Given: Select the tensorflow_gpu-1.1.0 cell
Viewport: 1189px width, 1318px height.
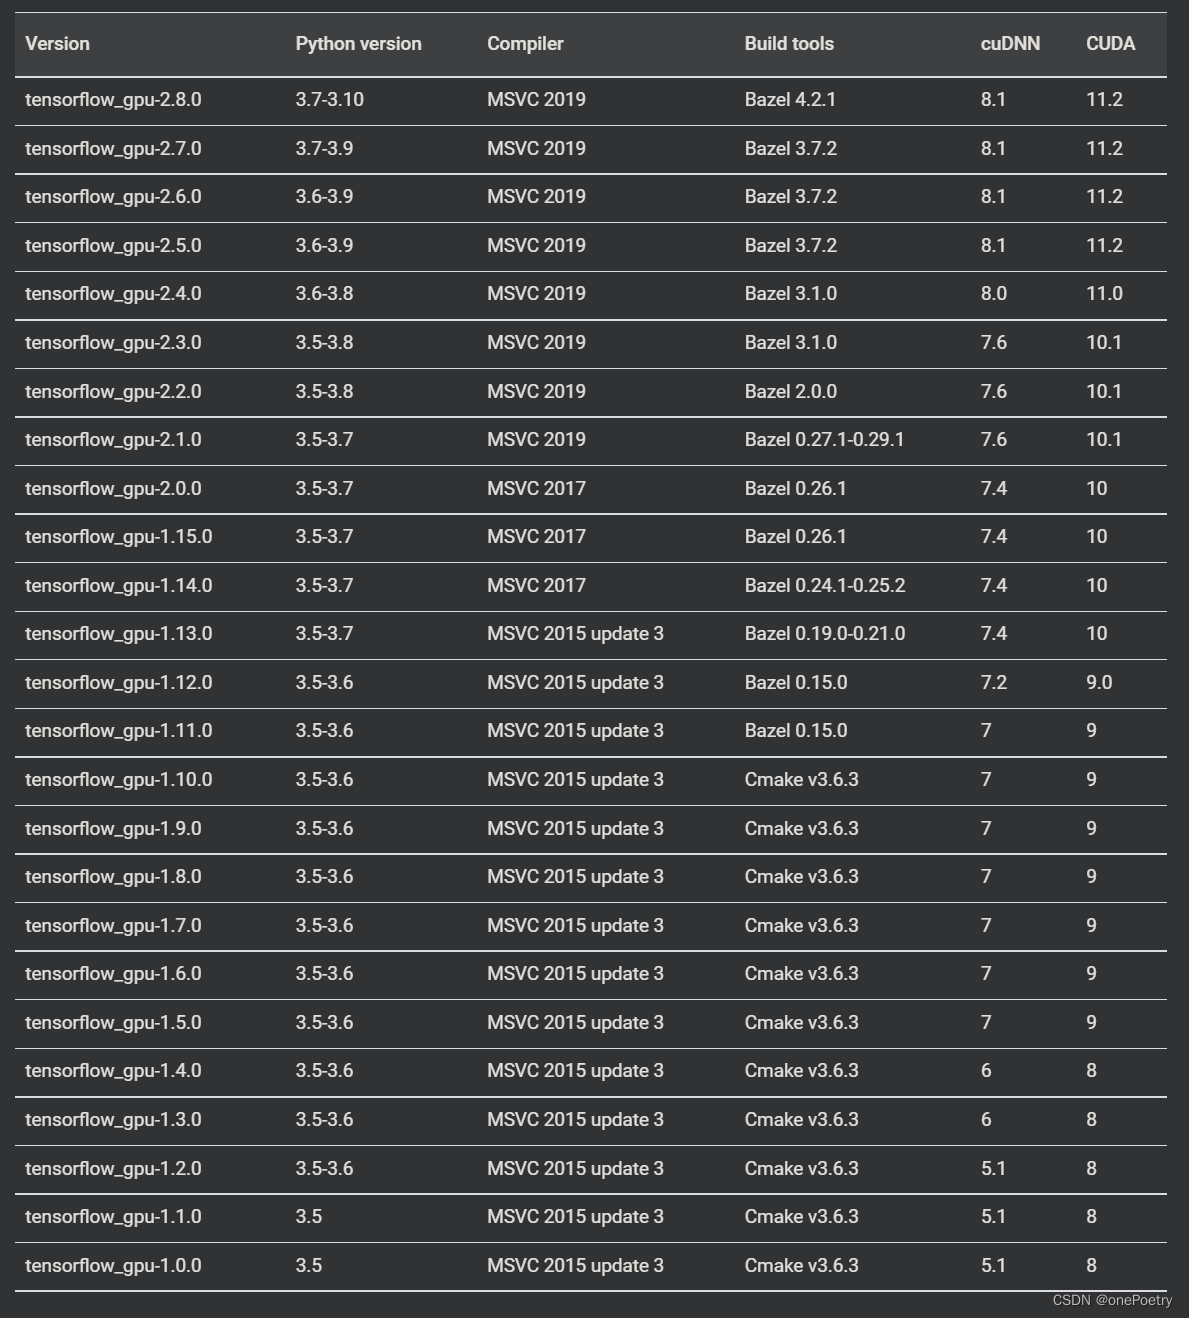Looking at the screenshot, I should [113, 1217].
